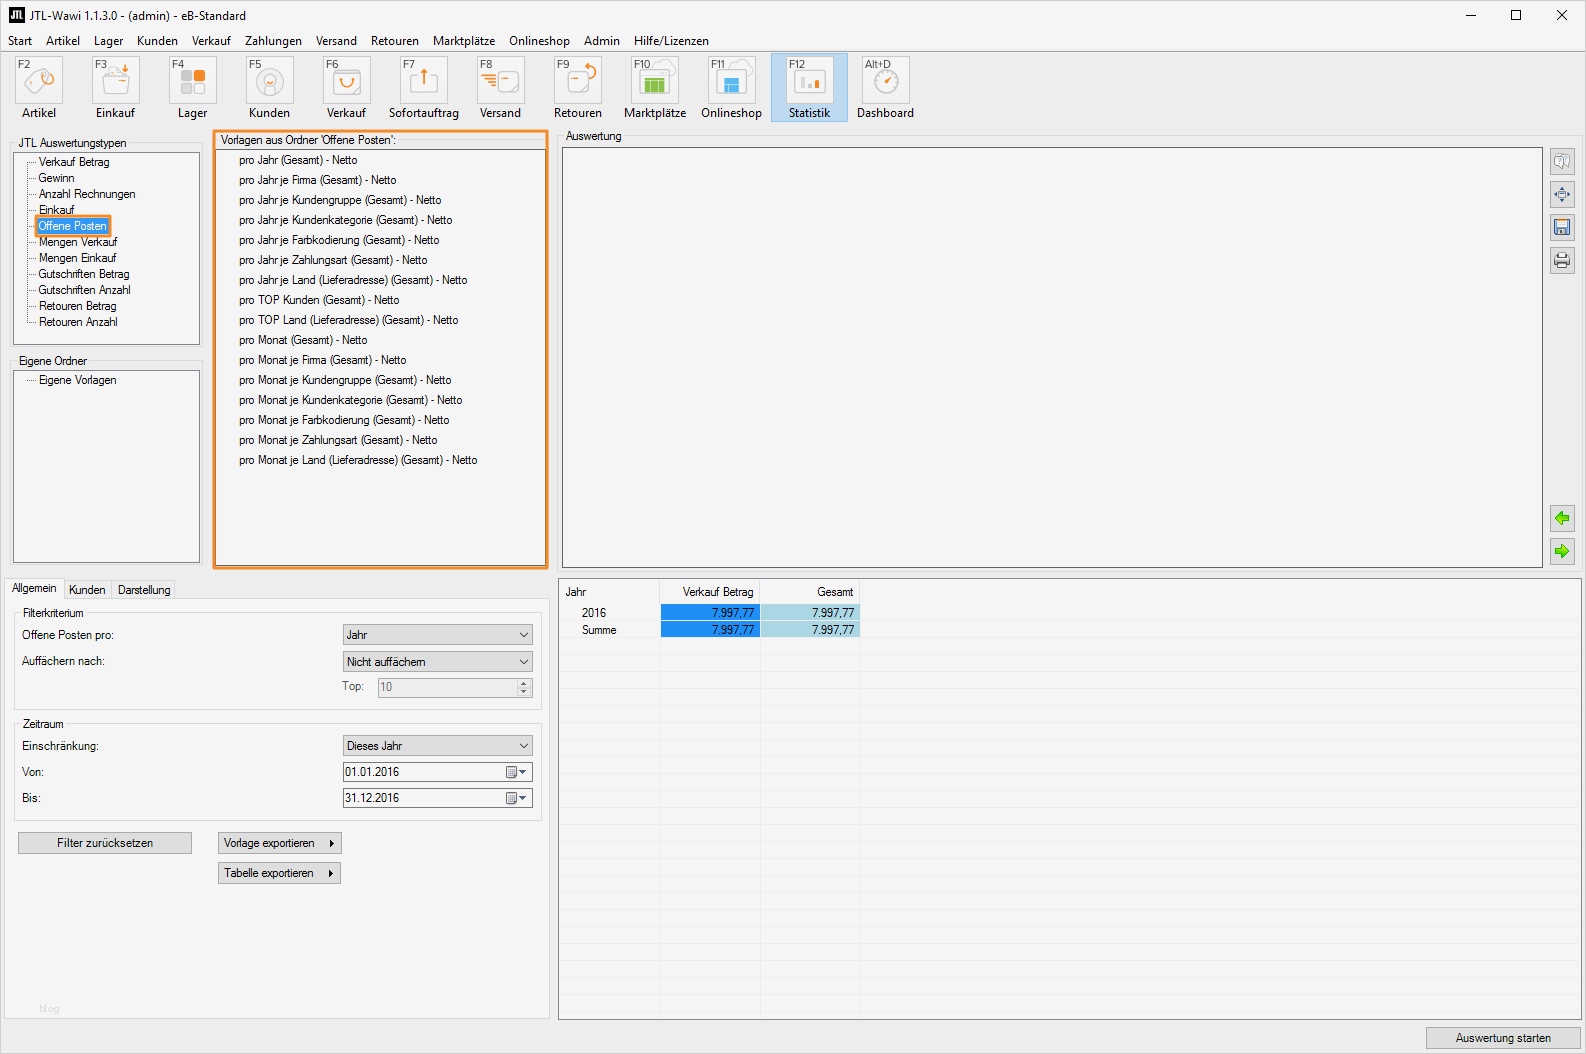Select template 'pro Jahr (Gesamt) - Netto'
Screen dimensions: 1586x1054
[x=298, y=160]
